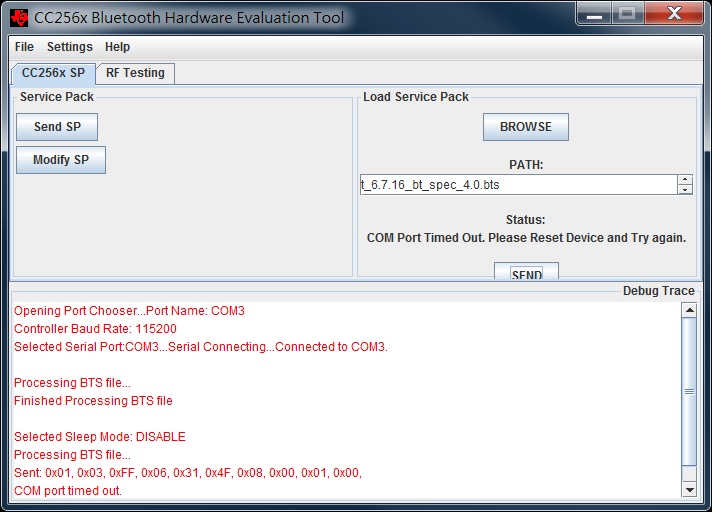712x512 pixels.
Task: Click the Texas Instruments app icon in title bar
Action: click(20, 18)
